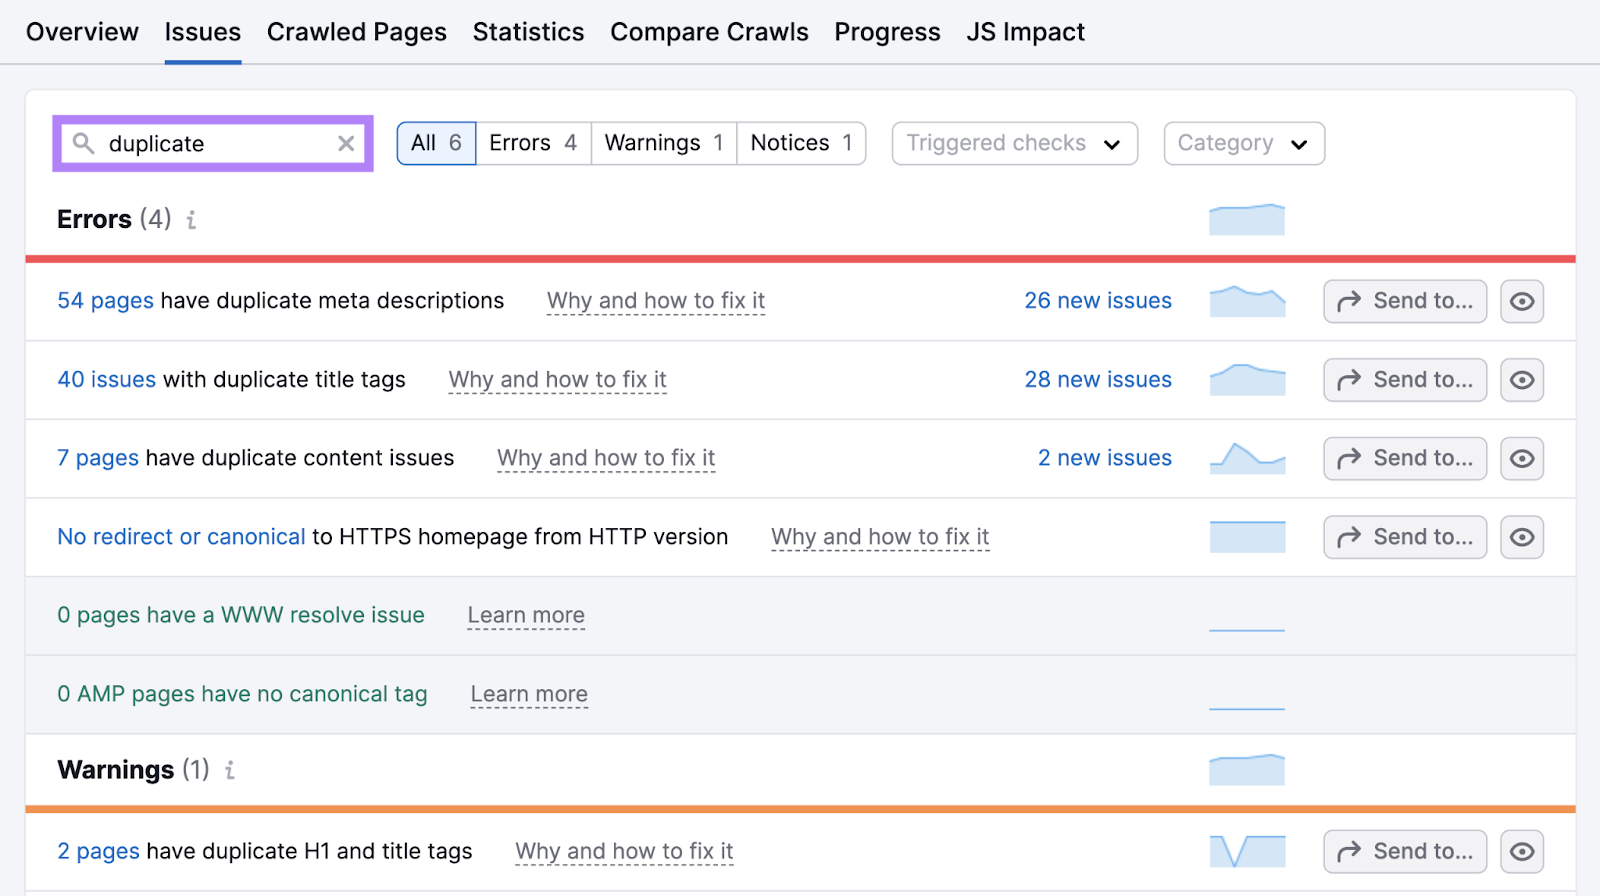This screenshot has width=1600, height=896.
Task: View the trend chart for duplicate H1 and title tags
Action: [x=1246, y=851]
